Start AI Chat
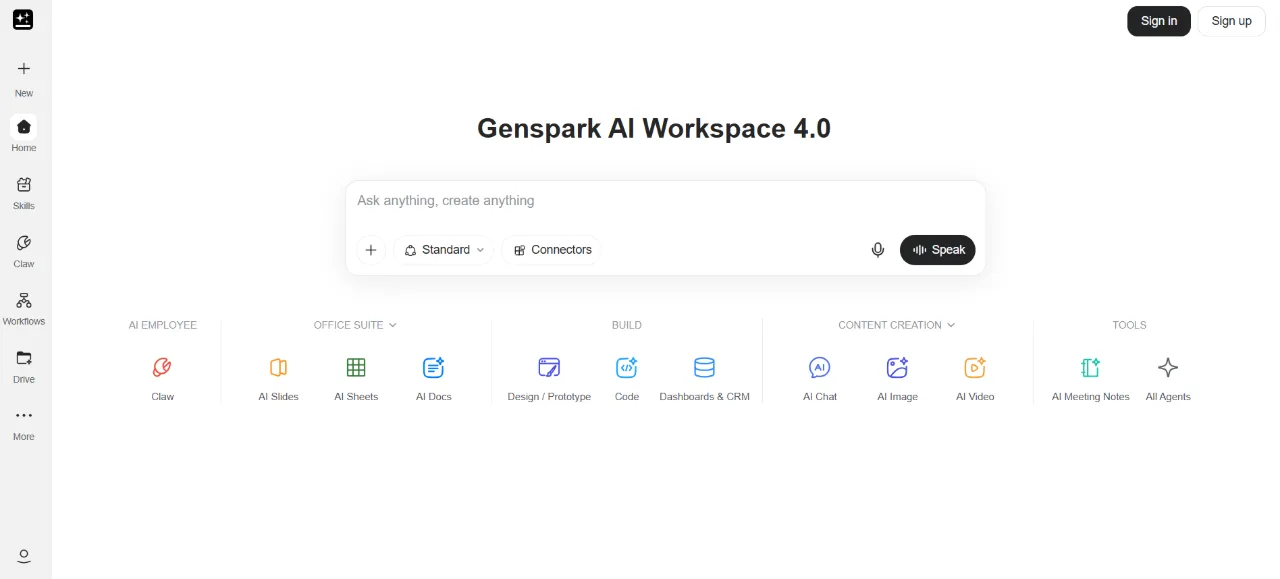 pos(820,378)
